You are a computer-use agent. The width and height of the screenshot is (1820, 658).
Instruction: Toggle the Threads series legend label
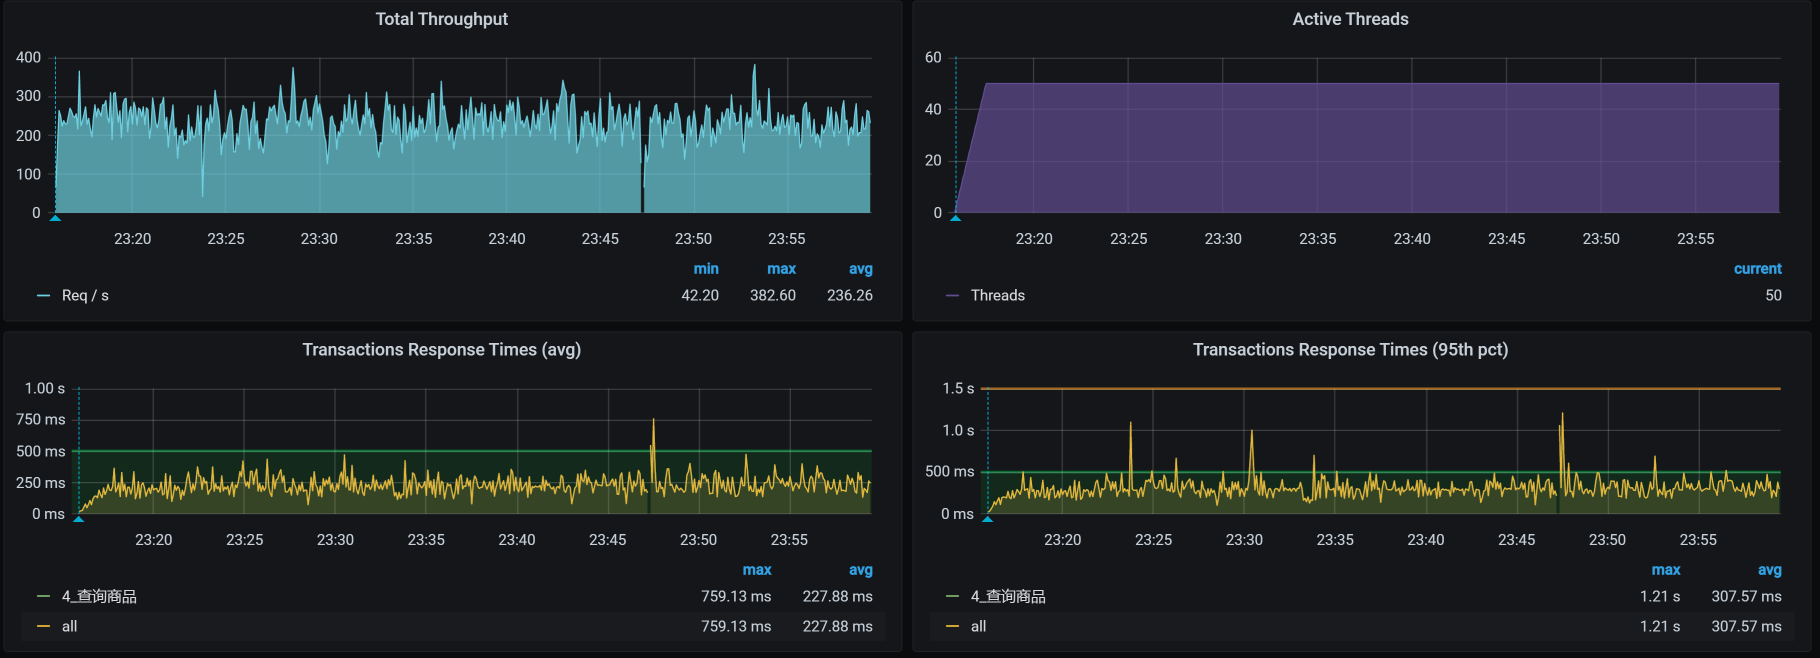click(x=997, y=296)
